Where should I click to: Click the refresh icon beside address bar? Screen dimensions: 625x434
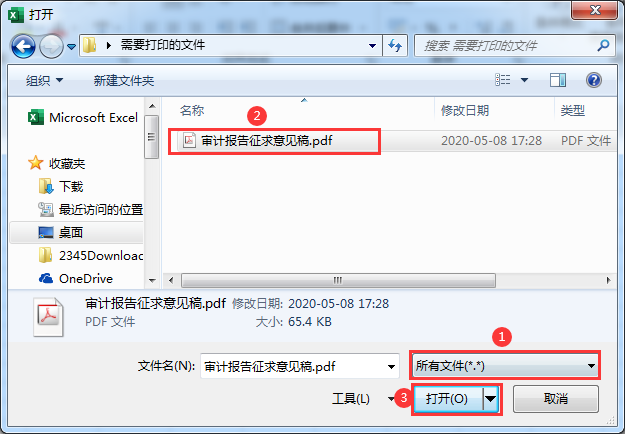coord(395,45)
